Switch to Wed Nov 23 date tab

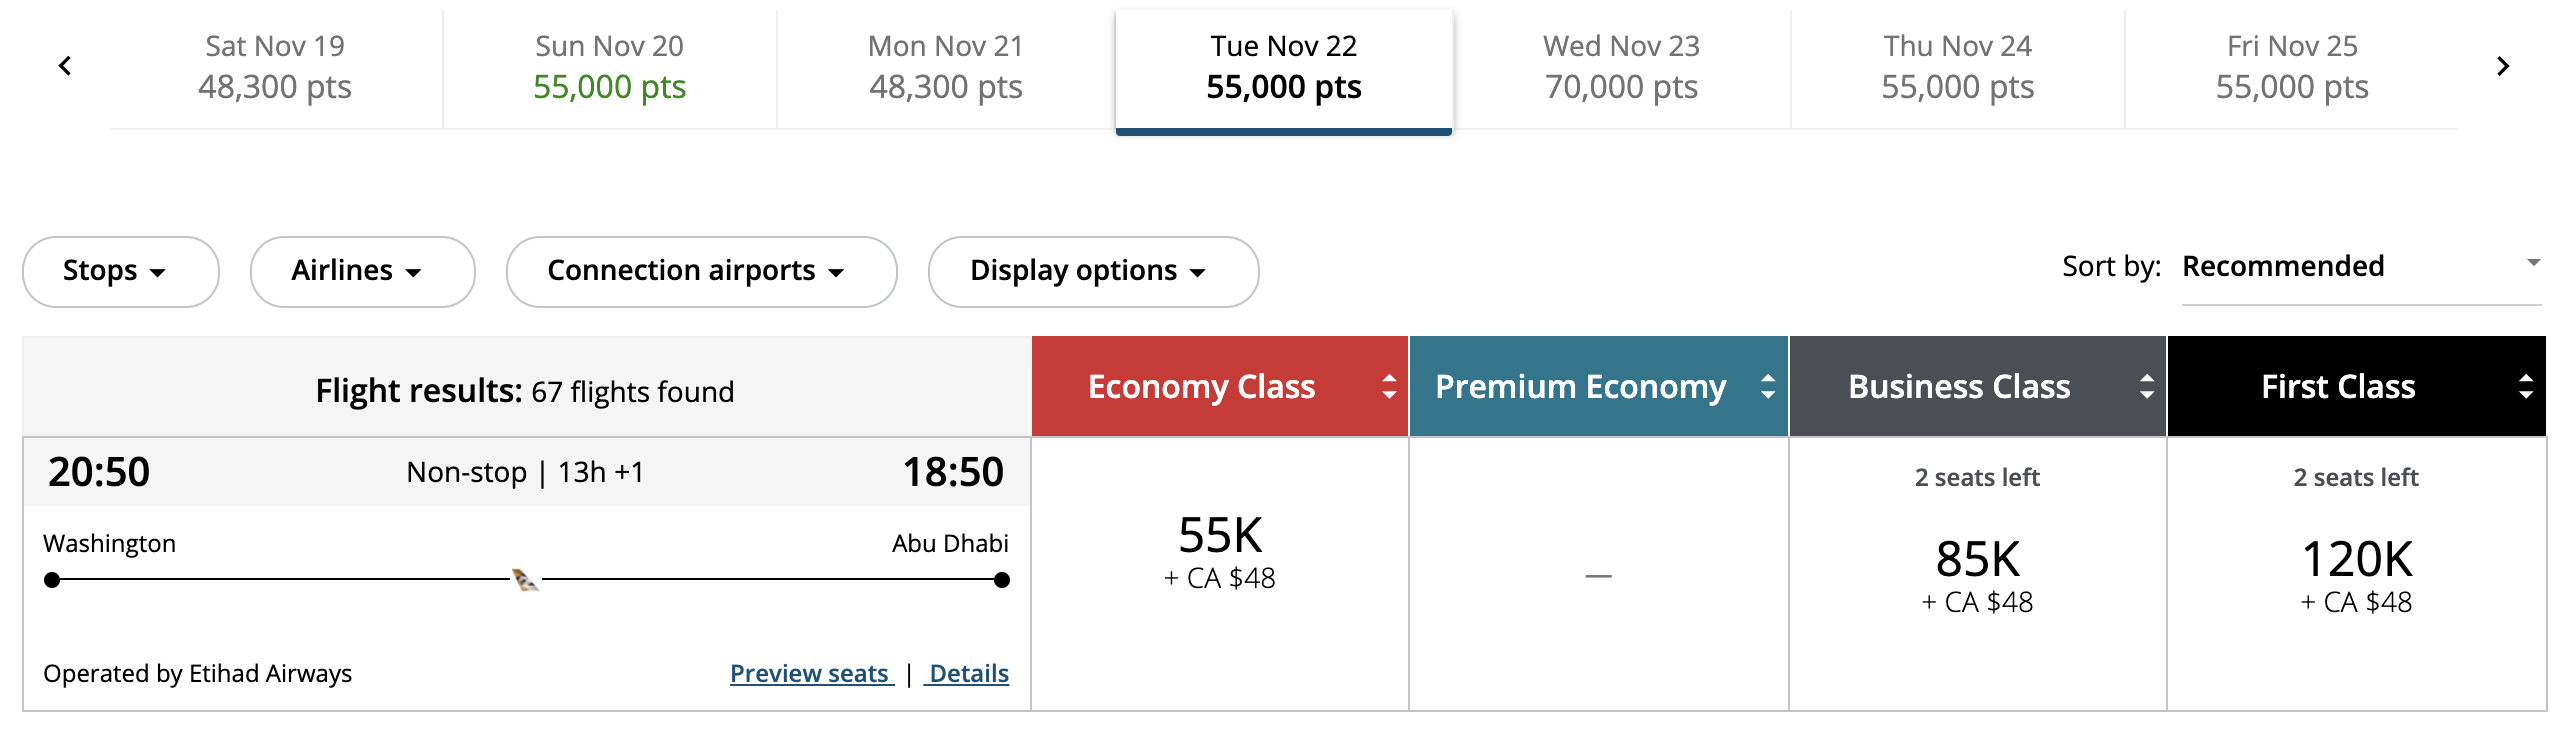[x=1621, y=68]
